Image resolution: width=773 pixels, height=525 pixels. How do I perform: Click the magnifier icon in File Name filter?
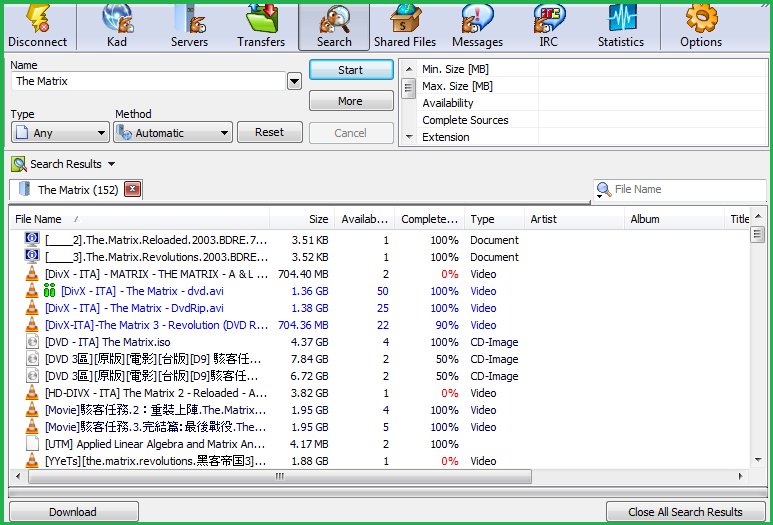point(603,189)
